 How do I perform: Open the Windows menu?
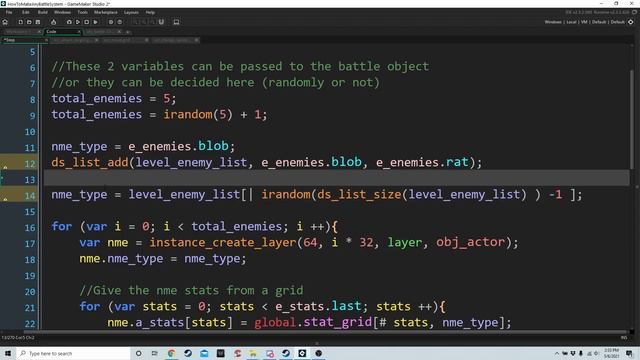click(x=62, y=12)
